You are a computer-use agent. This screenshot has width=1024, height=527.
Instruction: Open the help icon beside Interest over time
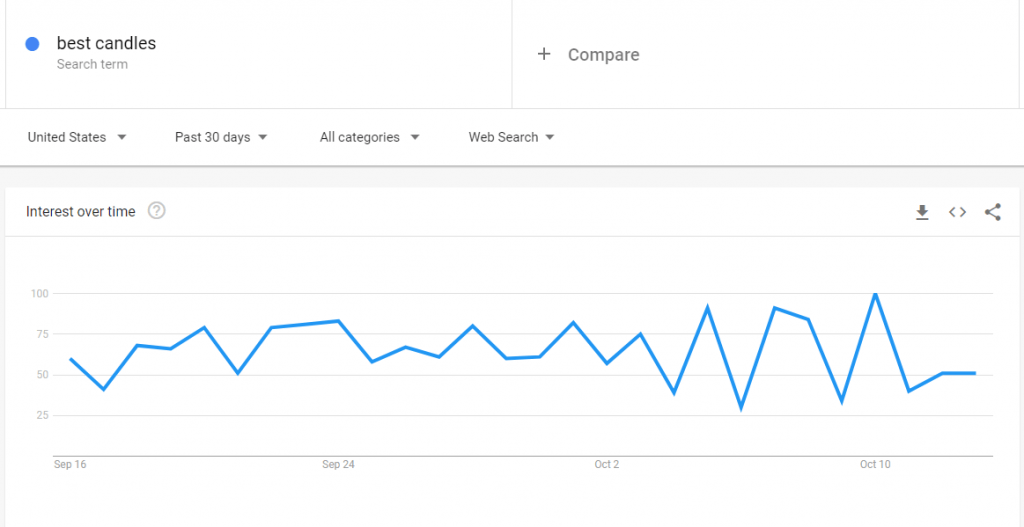pyautogui.click(x=157, y=211)
